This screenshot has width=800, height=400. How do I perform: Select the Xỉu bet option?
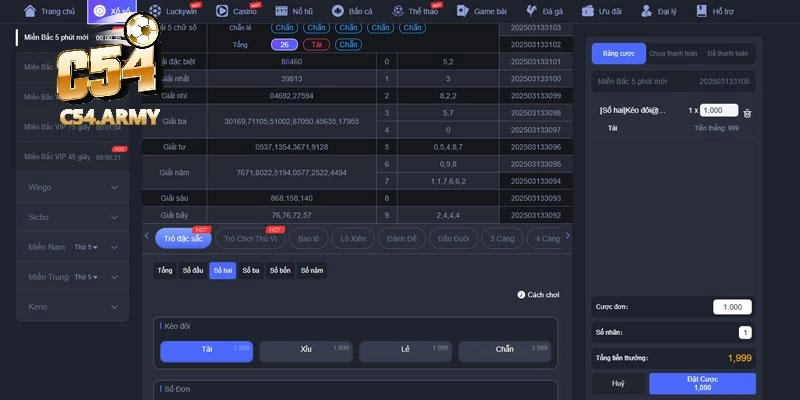click(x=305, y=351)
